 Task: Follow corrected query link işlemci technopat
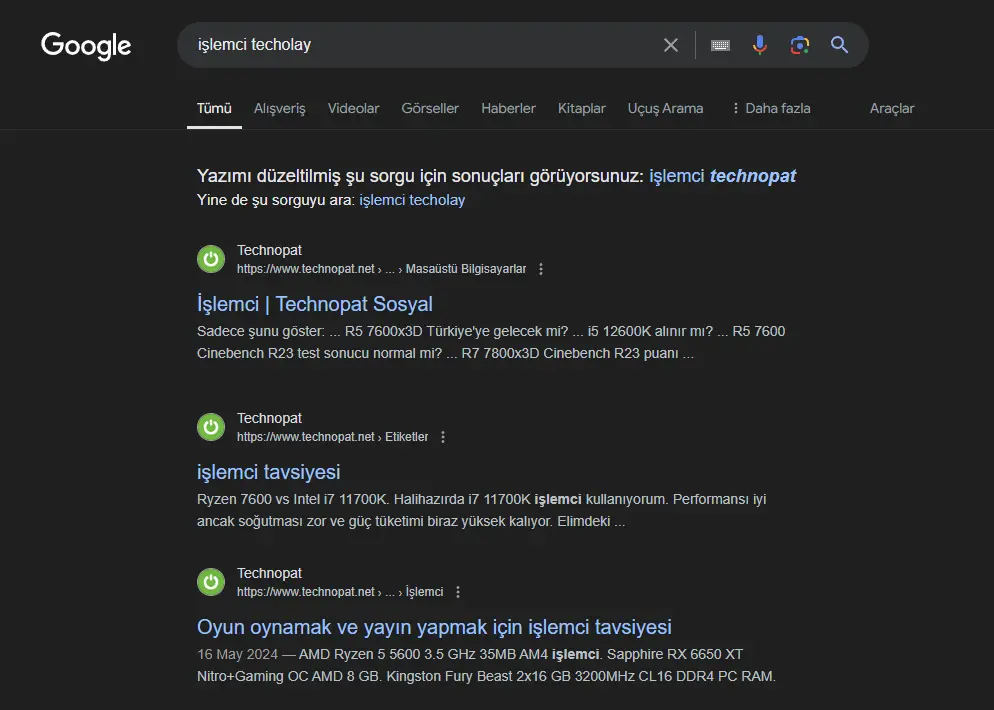722,176
